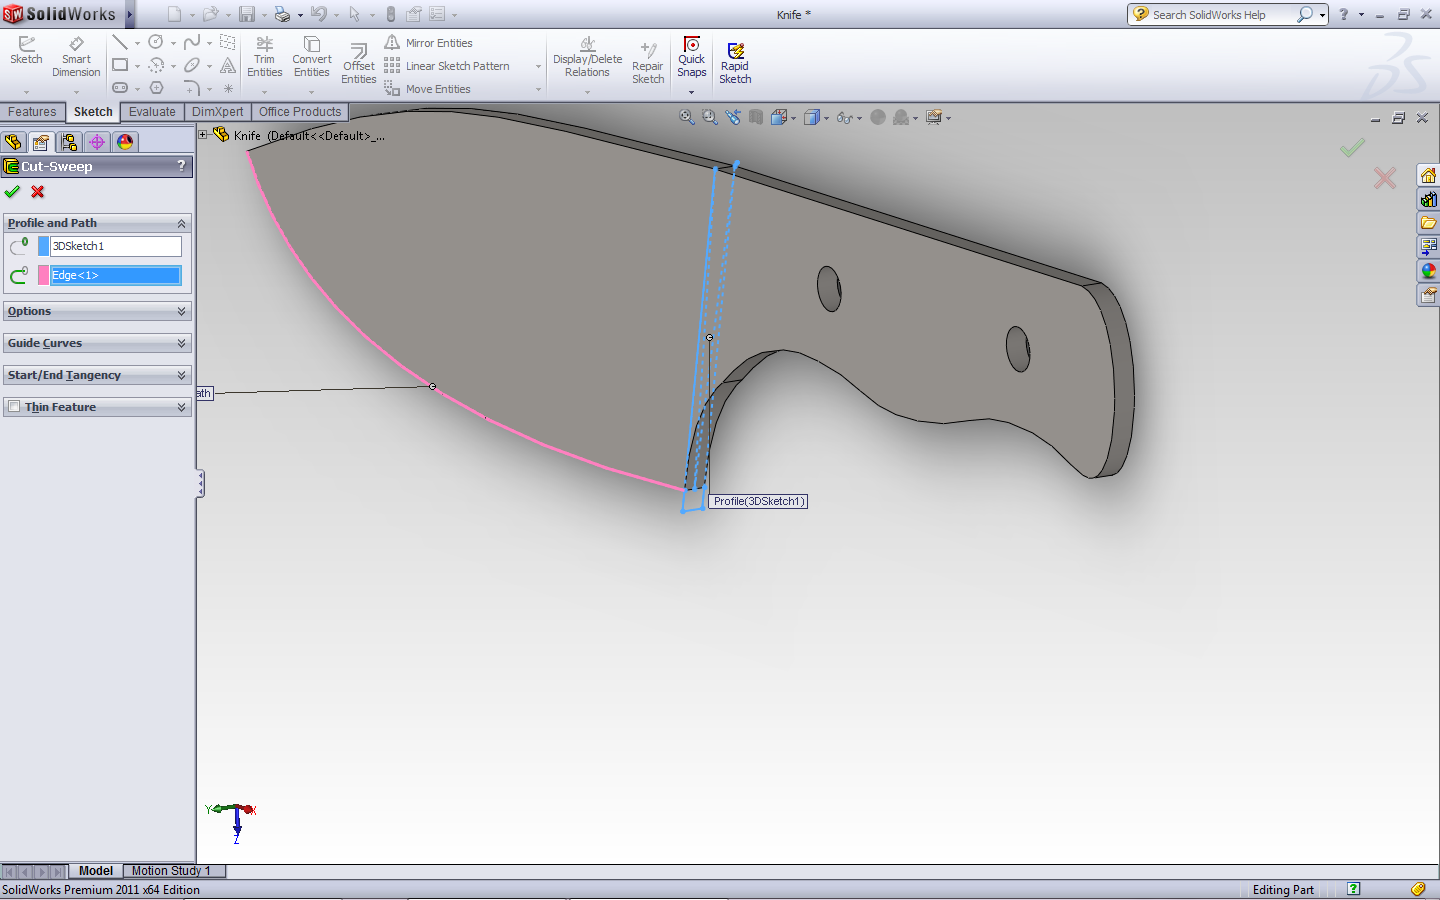Open SolidWorks Resources task pane
This screenshot has height=900, width=1440.
coord(1428,176)
